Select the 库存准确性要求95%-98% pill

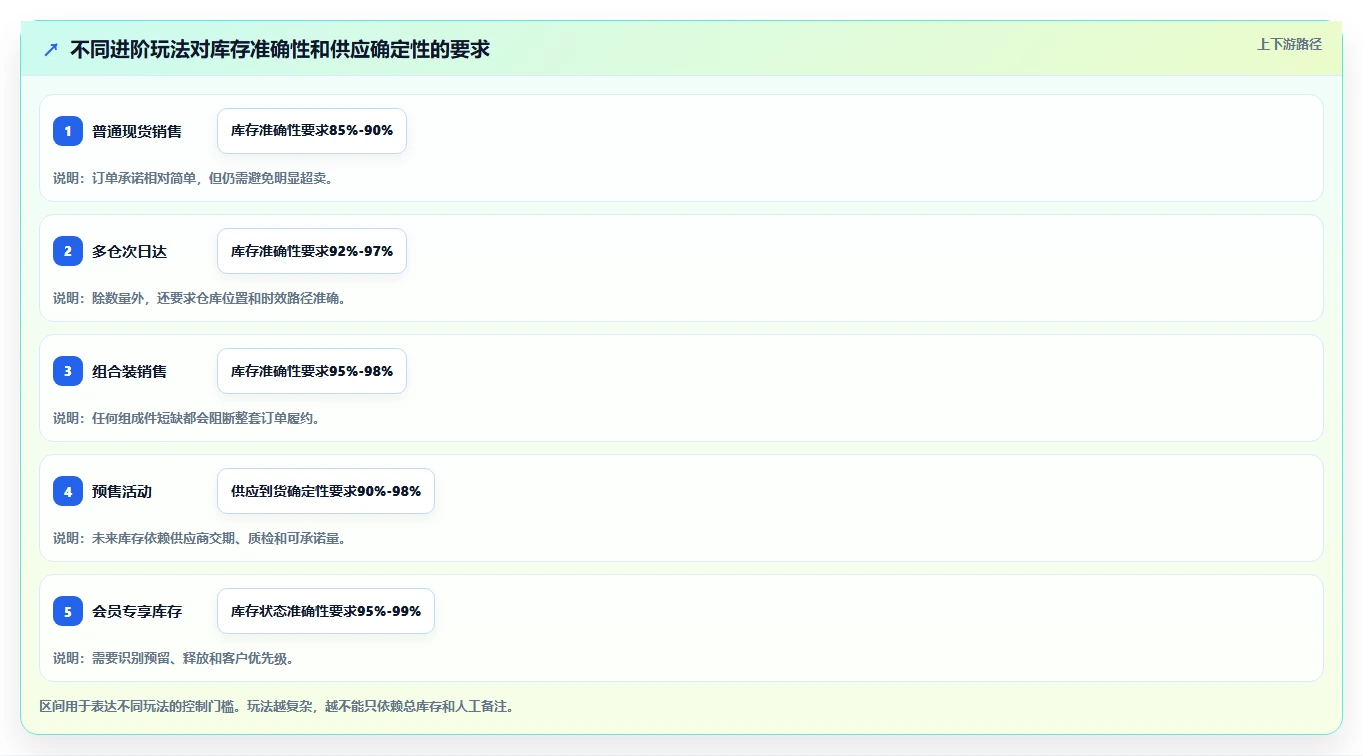312,371
